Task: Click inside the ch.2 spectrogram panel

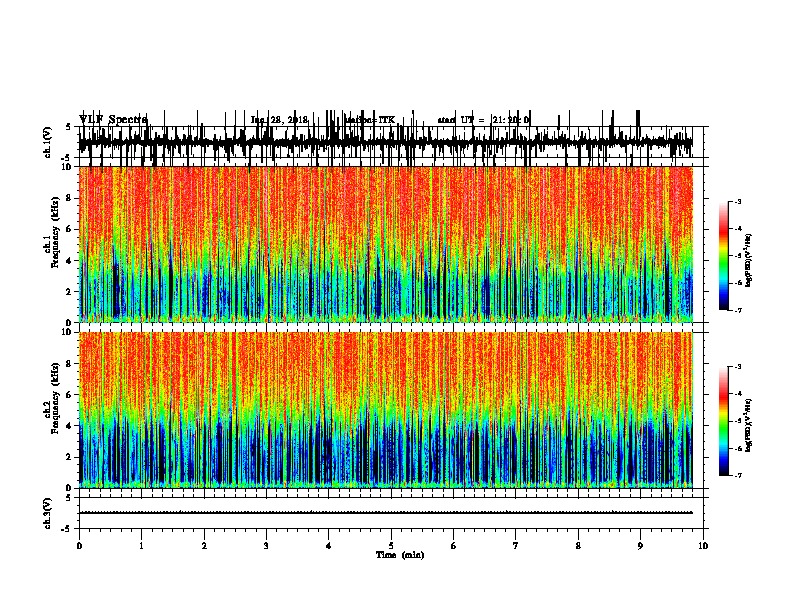Action: tap(386, 410)
